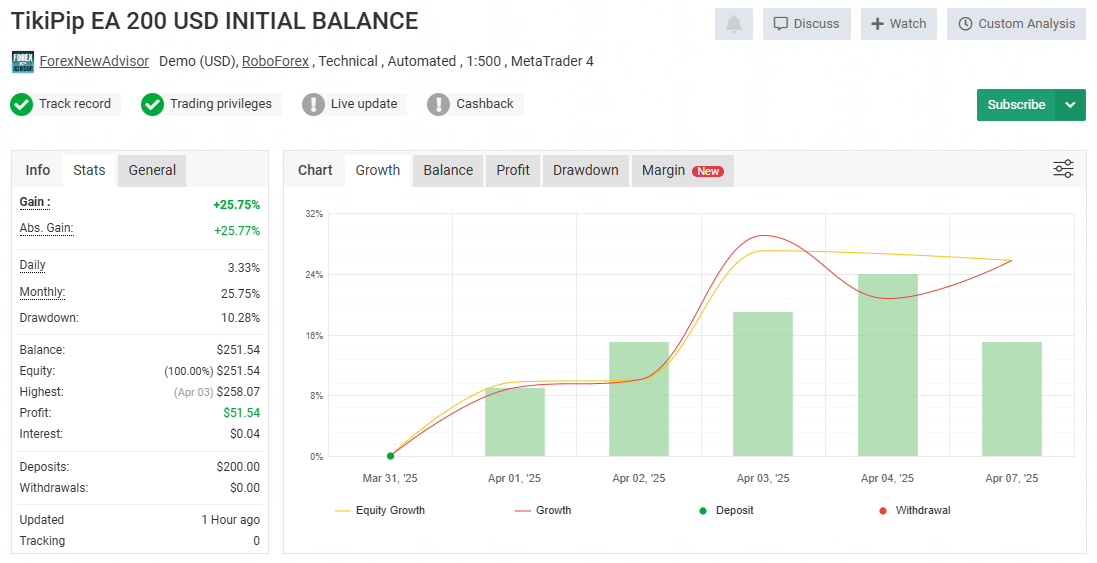Screen dimensions: 1097x563
Task: Toggle the Growth legend series
Action: (x=543, y=511)
